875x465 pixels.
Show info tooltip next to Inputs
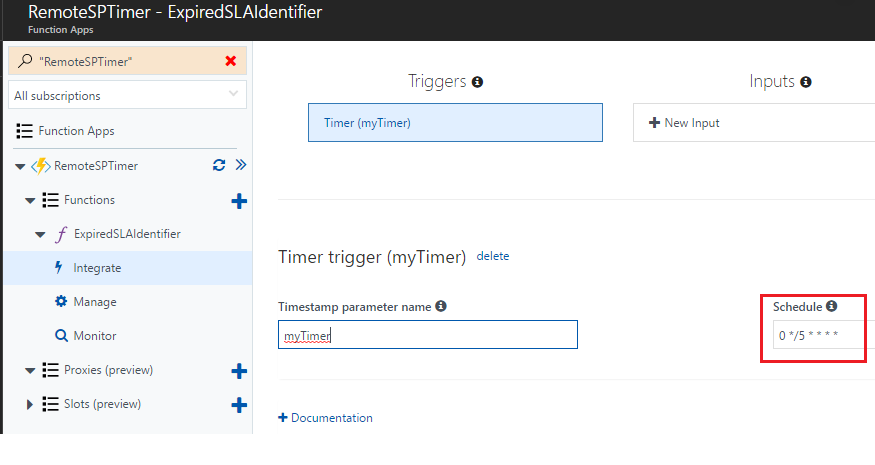[x=805, y=82]
